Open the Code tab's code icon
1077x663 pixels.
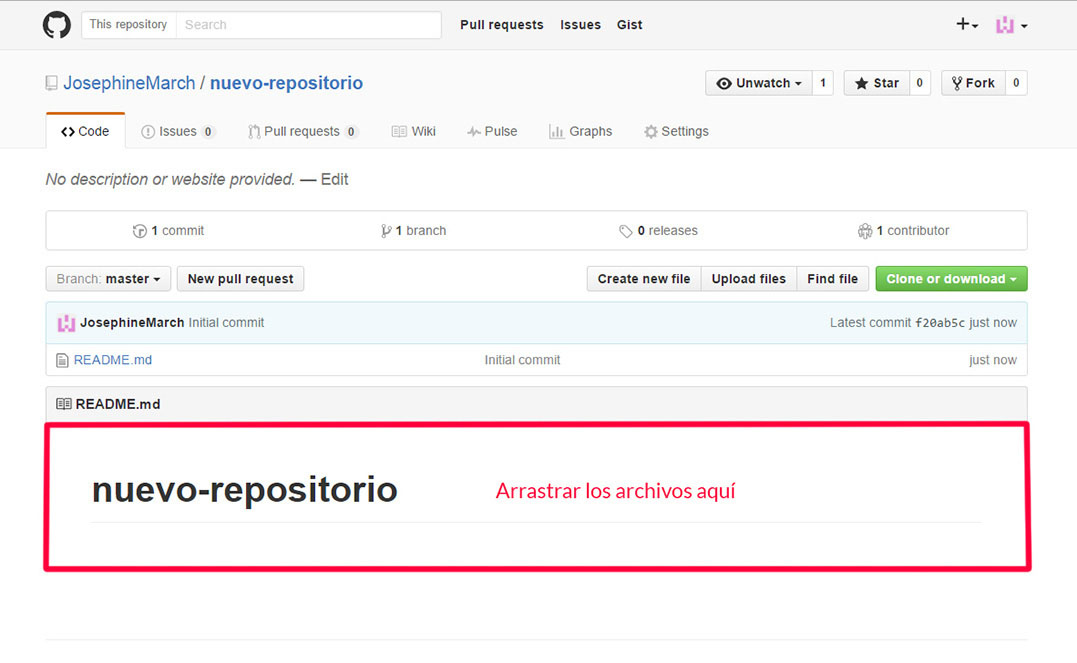click(68, 130)
